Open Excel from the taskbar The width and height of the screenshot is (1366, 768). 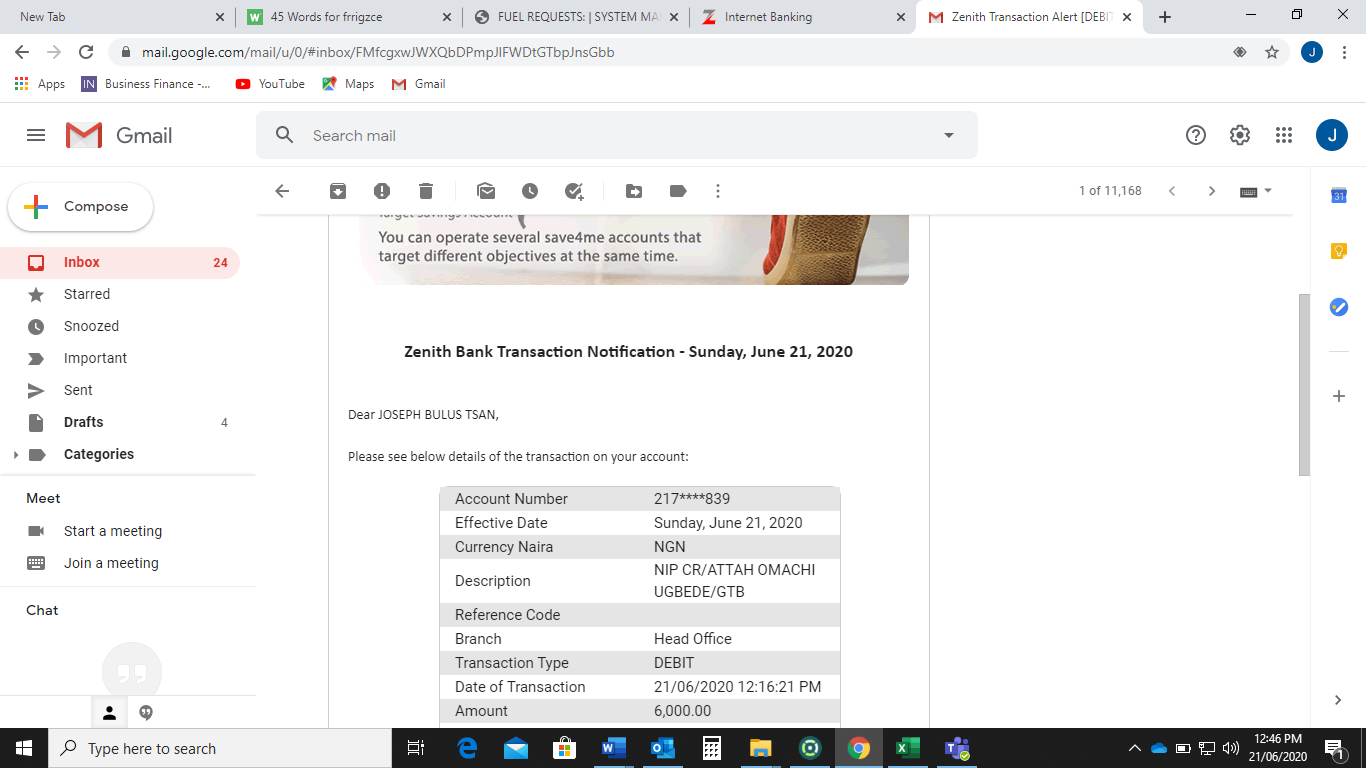point(908,748)
